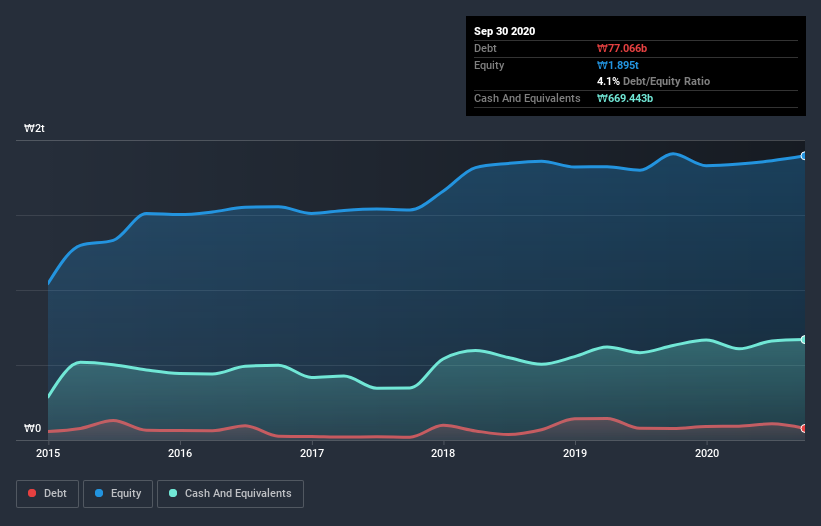
Task: Toggle Cash And Equivalents legend button
Action: (x=230, y=494)
